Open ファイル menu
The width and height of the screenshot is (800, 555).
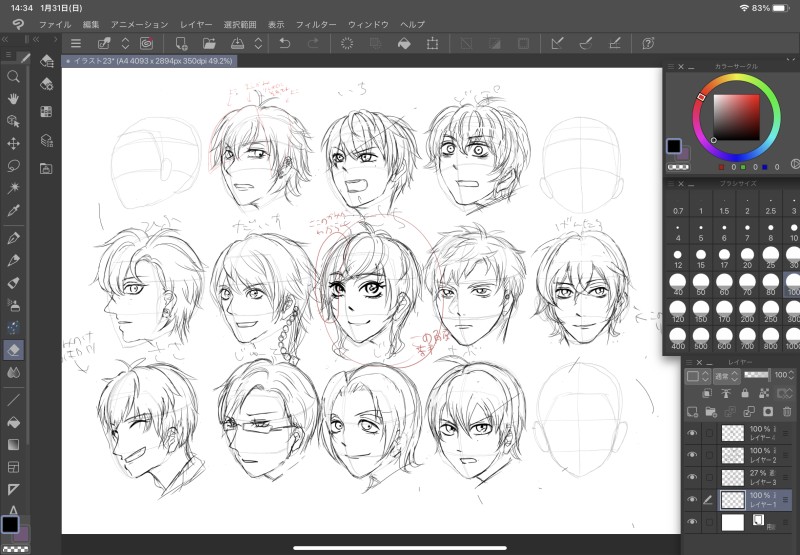pos(55,24)
